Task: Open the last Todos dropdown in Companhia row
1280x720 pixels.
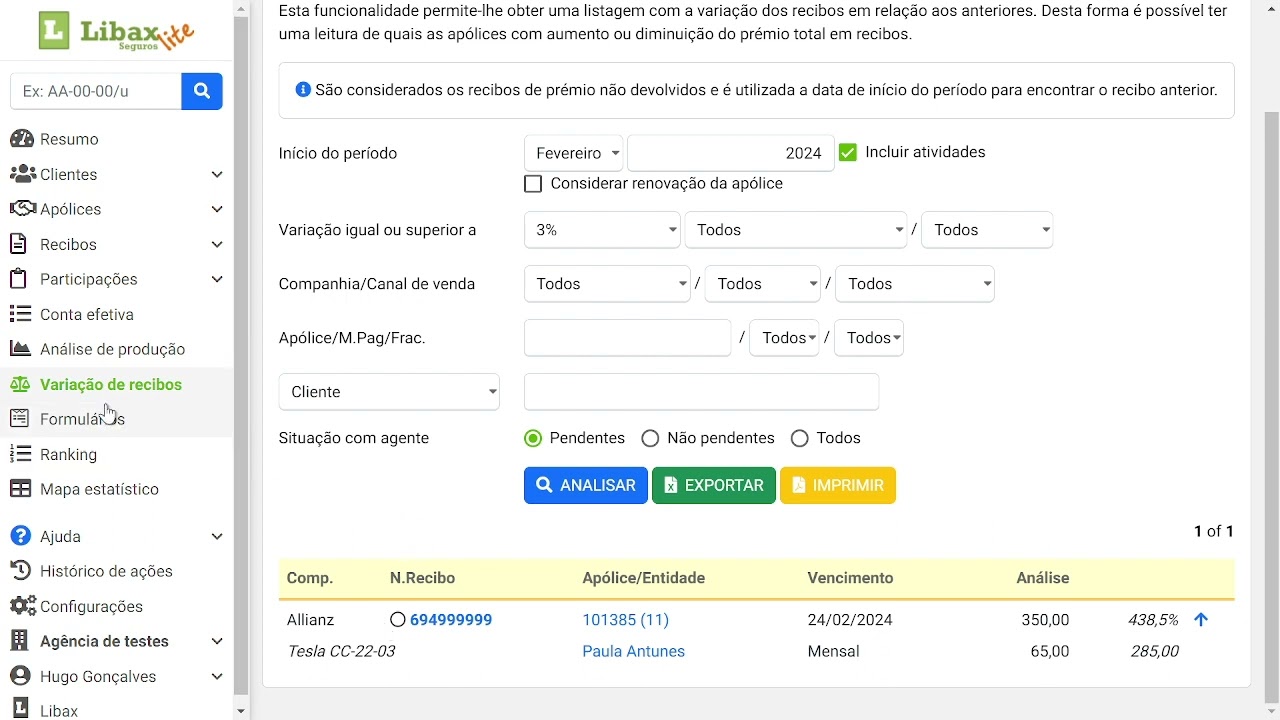Action: 915,284
